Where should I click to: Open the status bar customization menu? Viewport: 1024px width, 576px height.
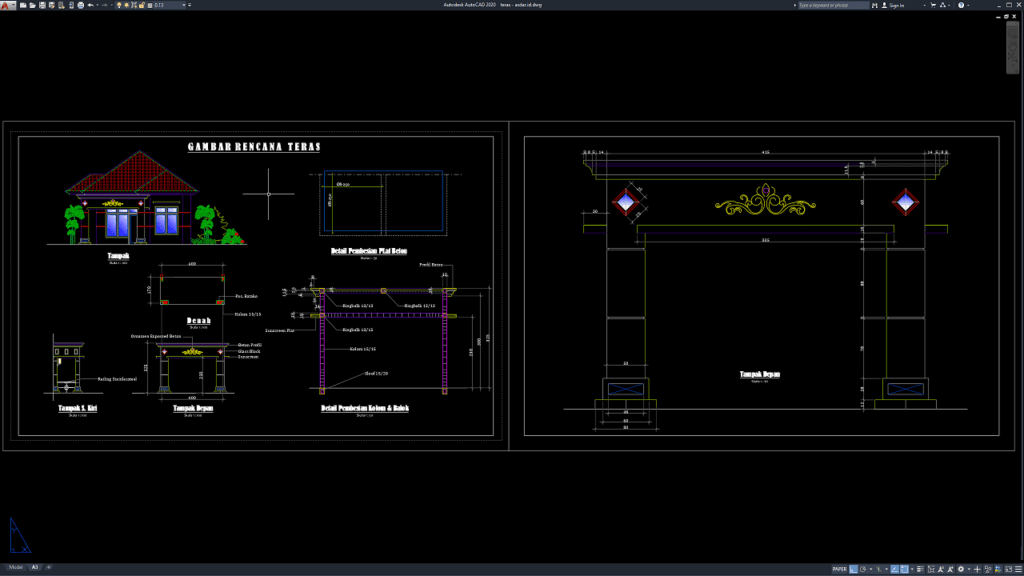pyautogui.click(x=1018, y=568)
